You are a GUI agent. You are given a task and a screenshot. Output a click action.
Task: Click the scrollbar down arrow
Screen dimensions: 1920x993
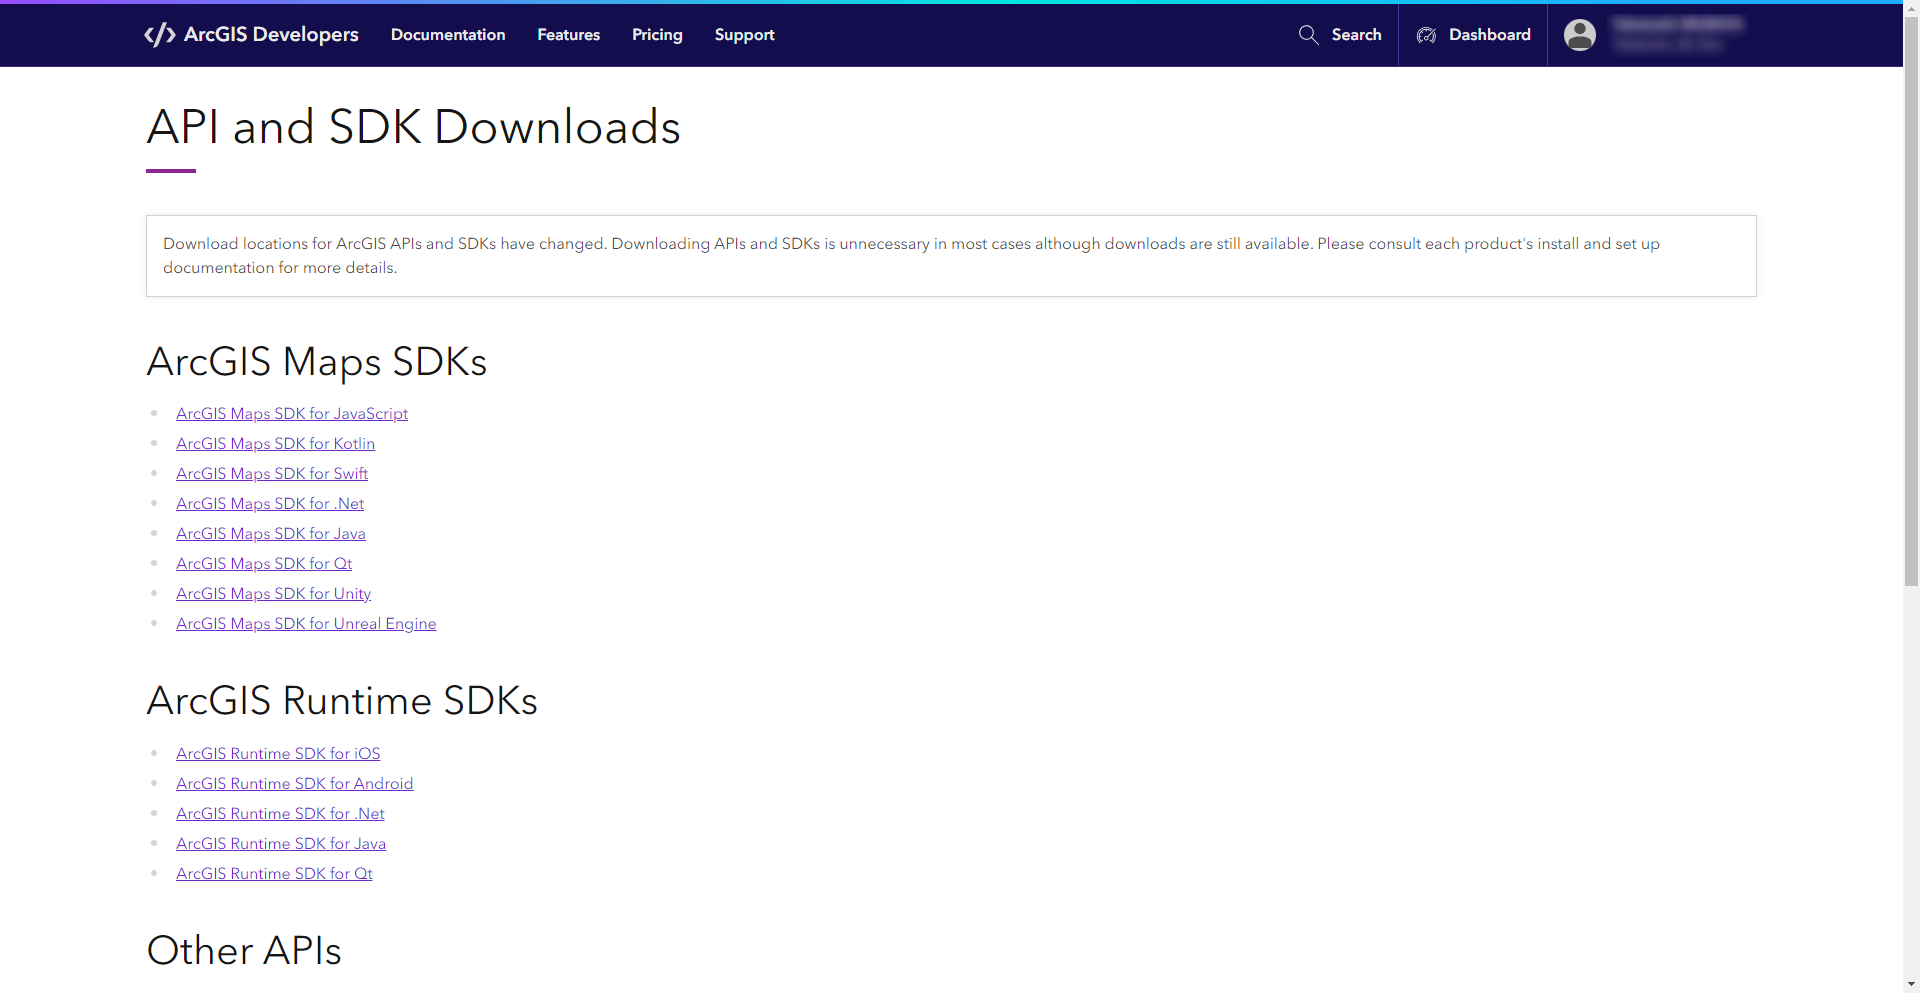(x=1911, y=984)
